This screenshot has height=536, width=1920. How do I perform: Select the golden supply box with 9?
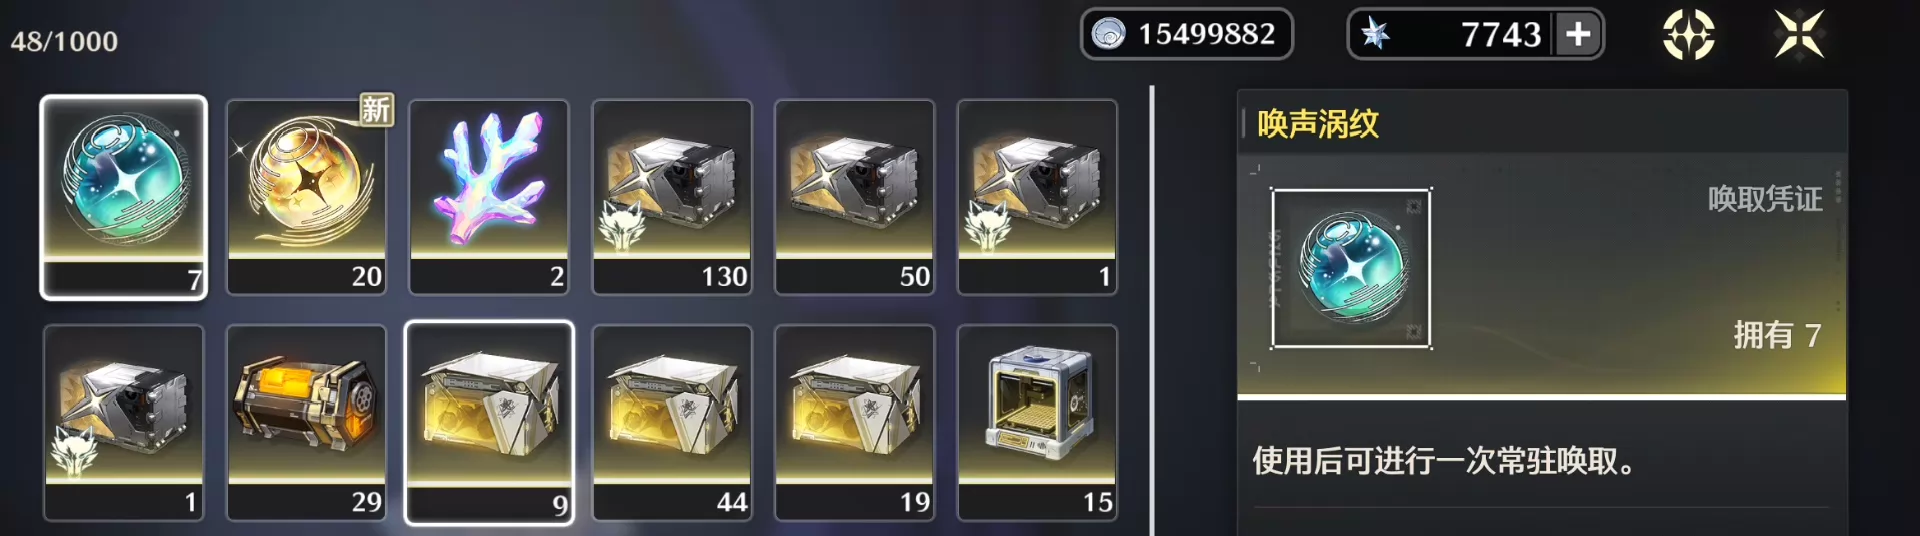click(489, 422)
